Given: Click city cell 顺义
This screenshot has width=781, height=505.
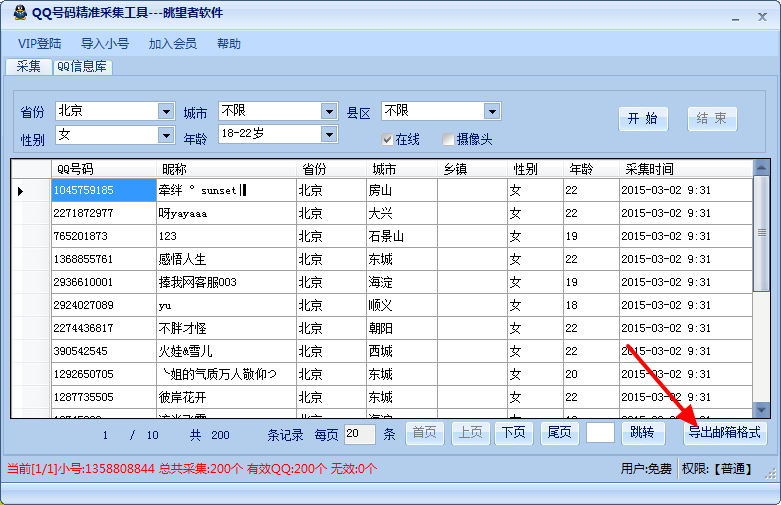Looking at the screenshot, I should click(x=402, y=305).
